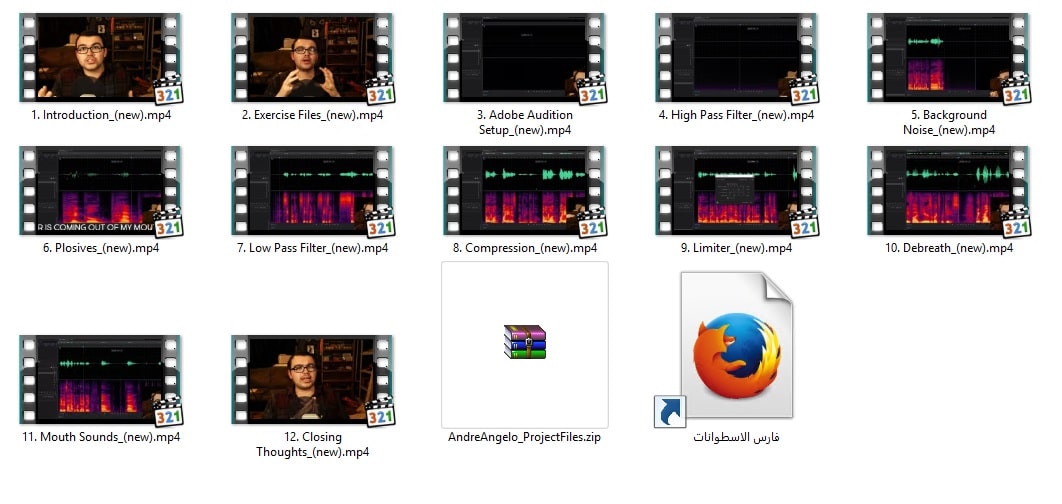Select the 8. Compression video thumbnail

point(524,190)
